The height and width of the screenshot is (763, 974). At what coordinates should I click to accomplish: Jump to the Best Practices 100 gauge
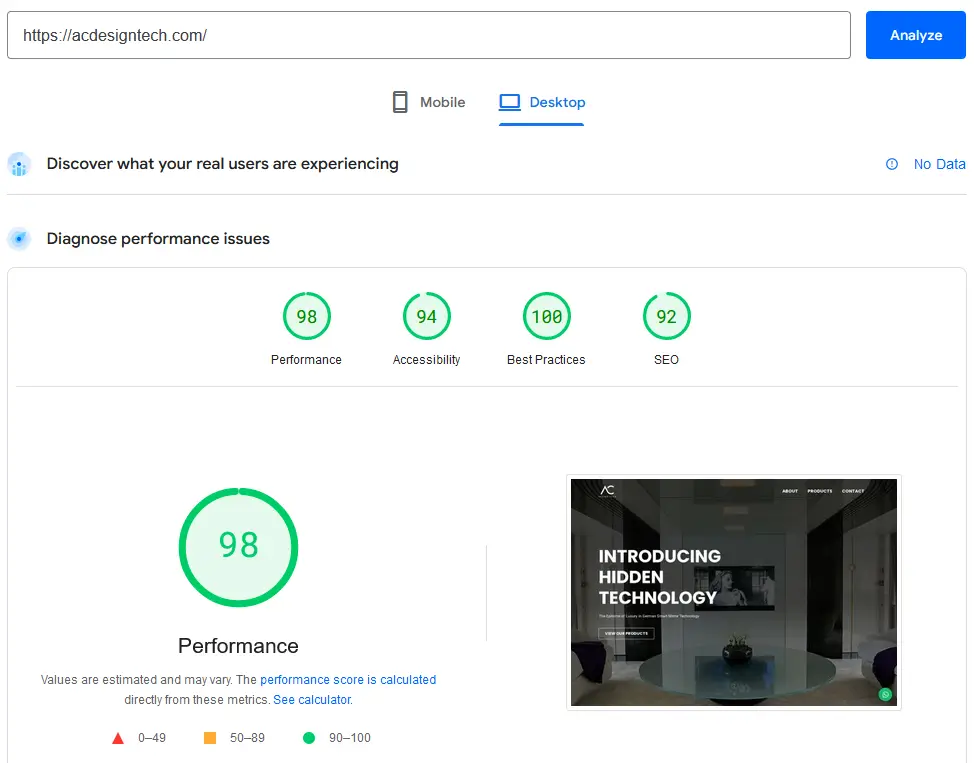tap(546, 317)
